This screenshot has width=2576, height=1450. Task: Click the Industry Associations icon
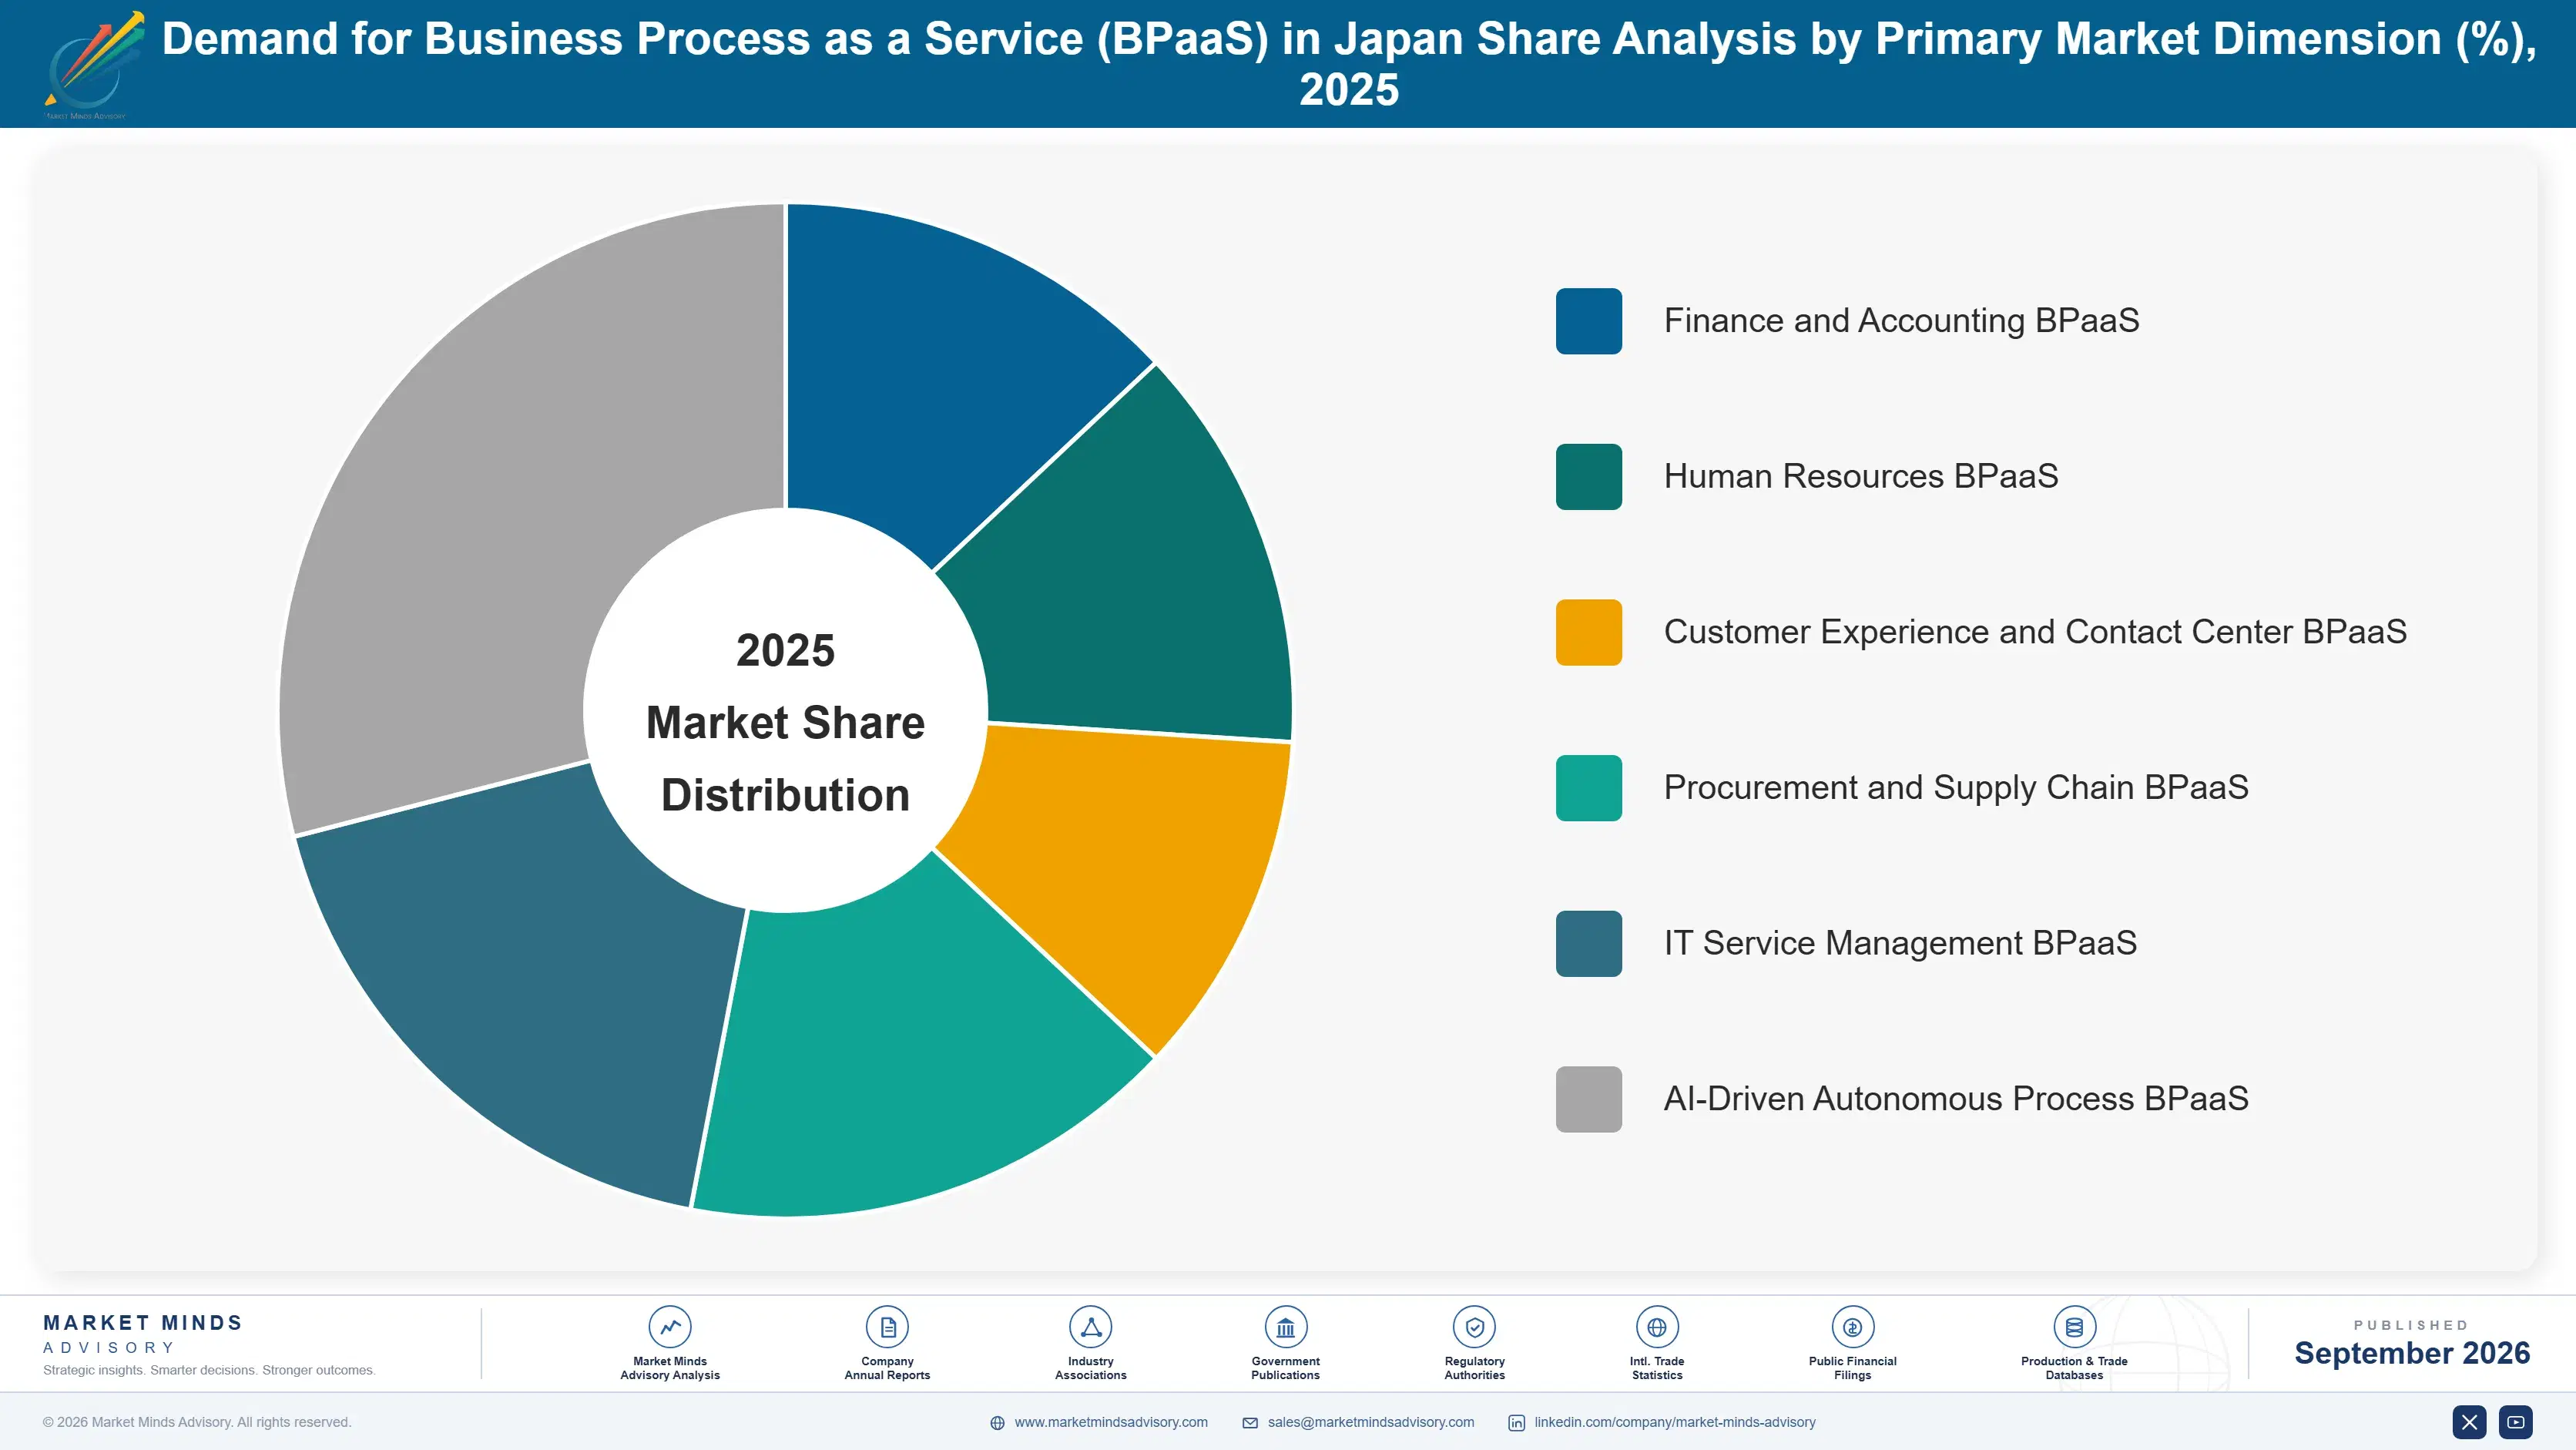click(1090, 1327)
